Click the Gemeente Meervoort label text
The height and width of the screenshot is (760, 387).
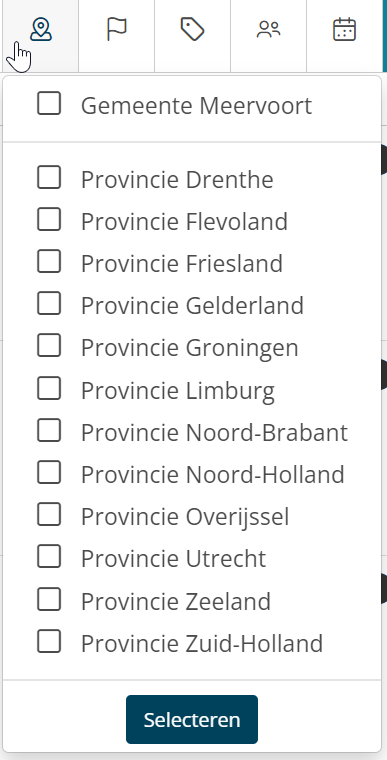point(196,106)
